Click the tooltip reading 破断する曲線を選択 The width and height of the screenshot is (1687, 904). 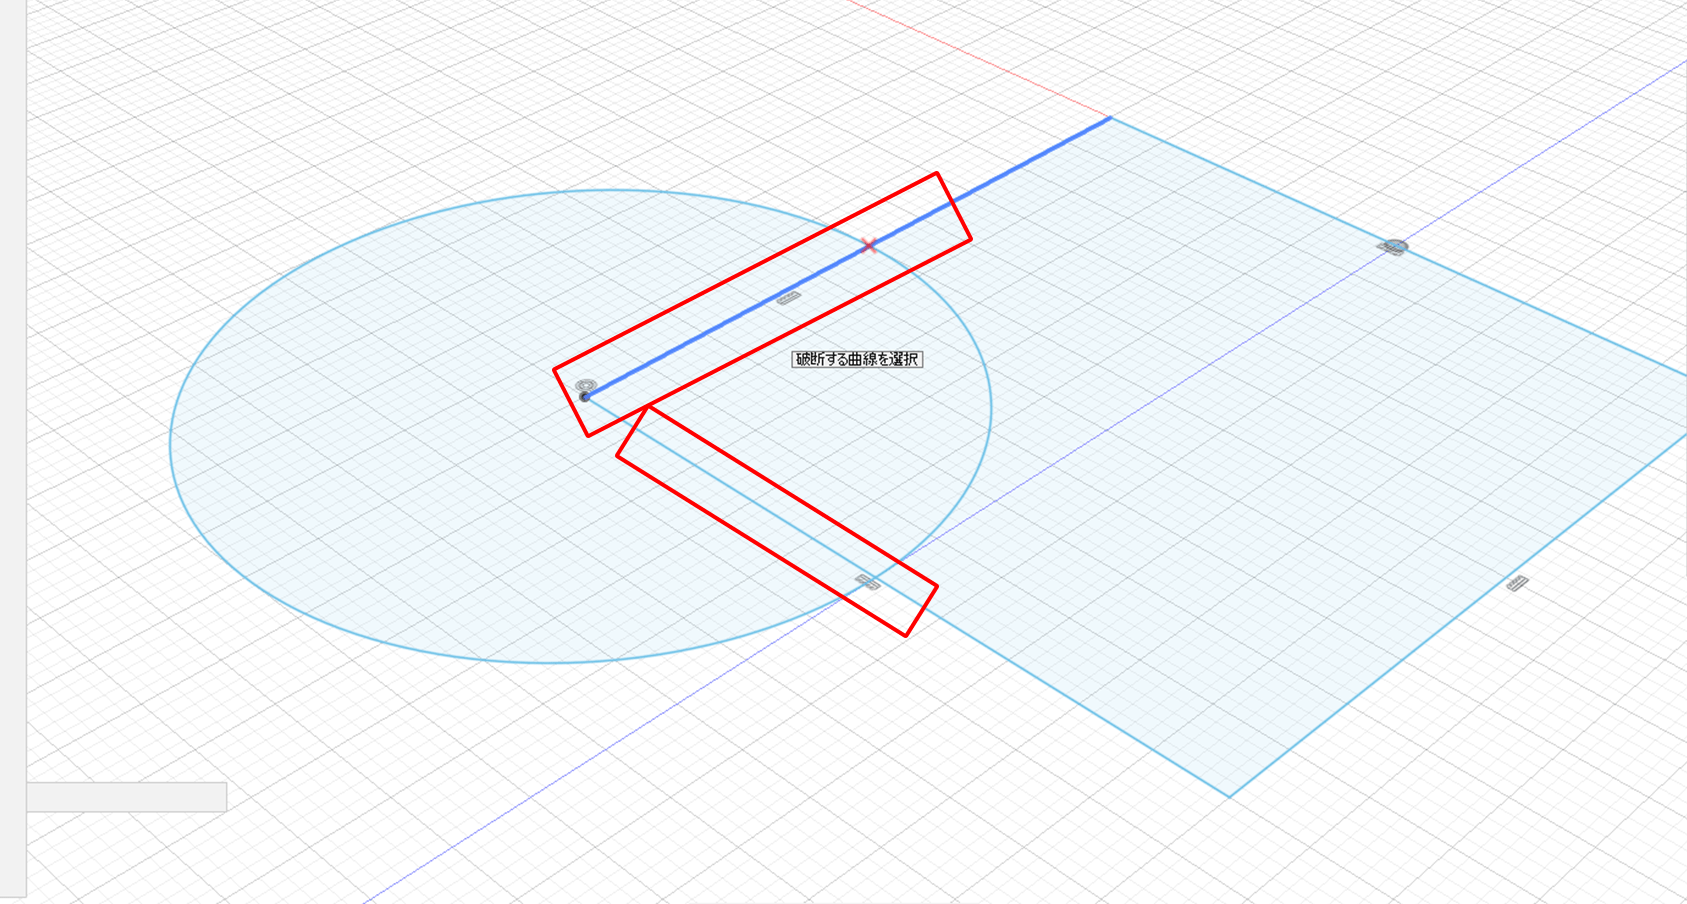point(857,359)
